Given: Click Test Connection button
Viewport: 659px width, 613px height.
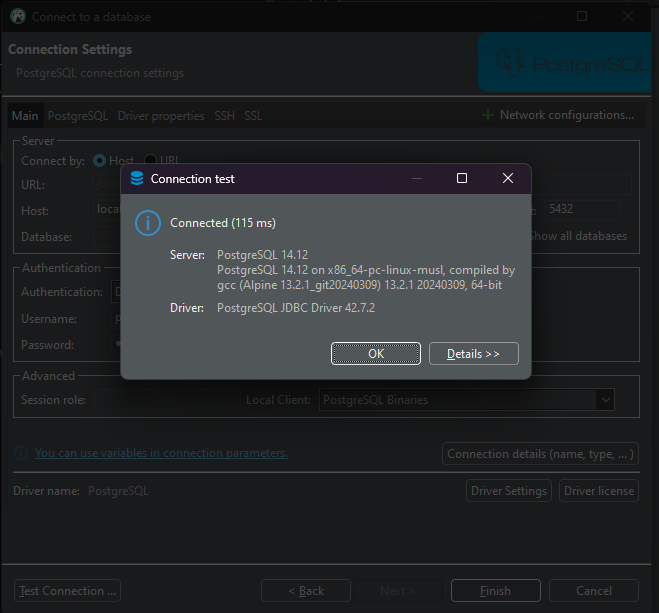Looking at the screenshot, I should pyautogui.click(x=67, y=591).
